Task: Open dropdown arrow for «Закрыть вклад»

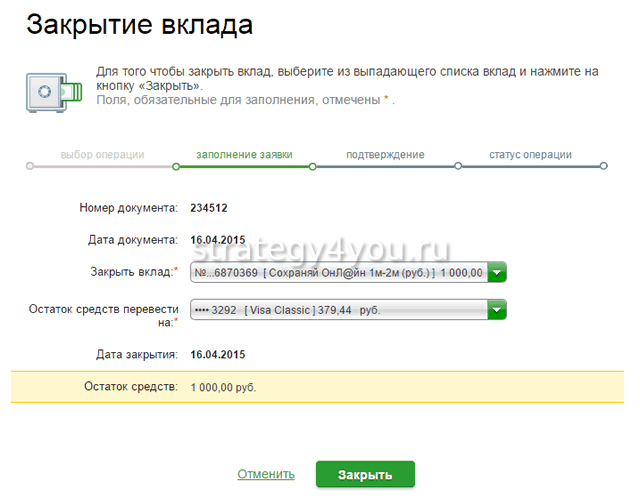Action: [497, 272]
